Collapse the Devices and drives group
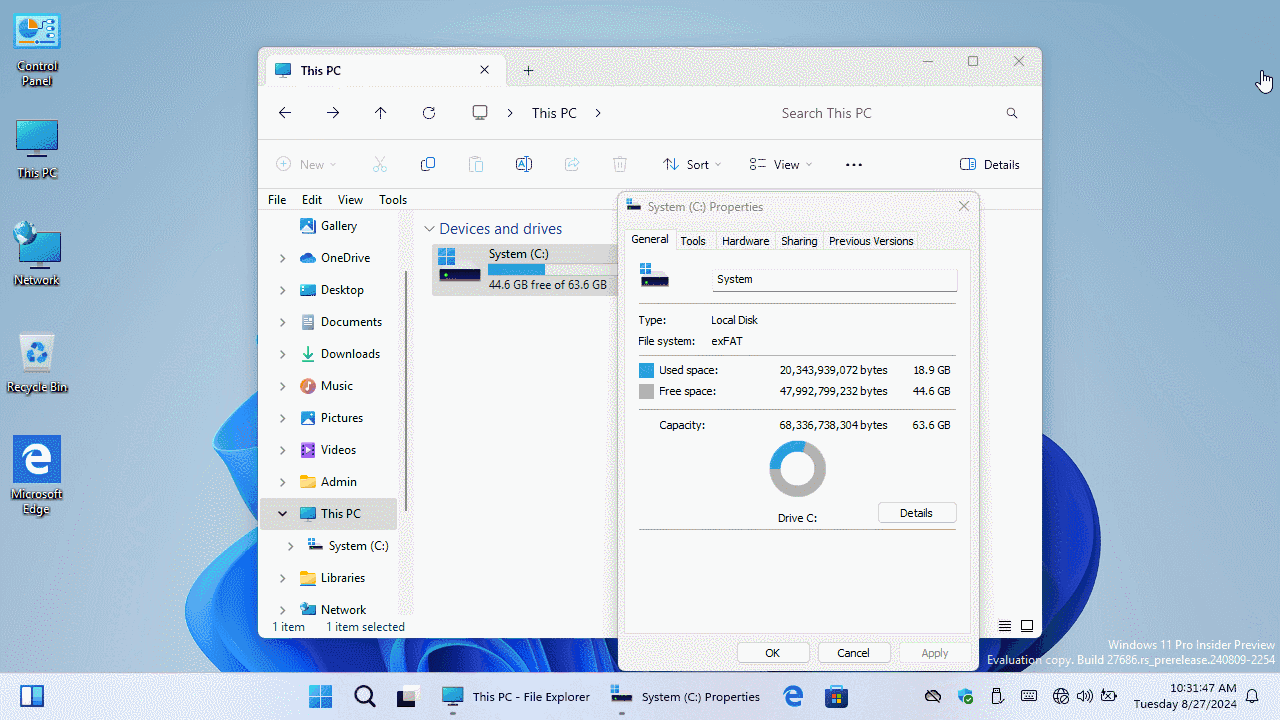 [429, 229]
